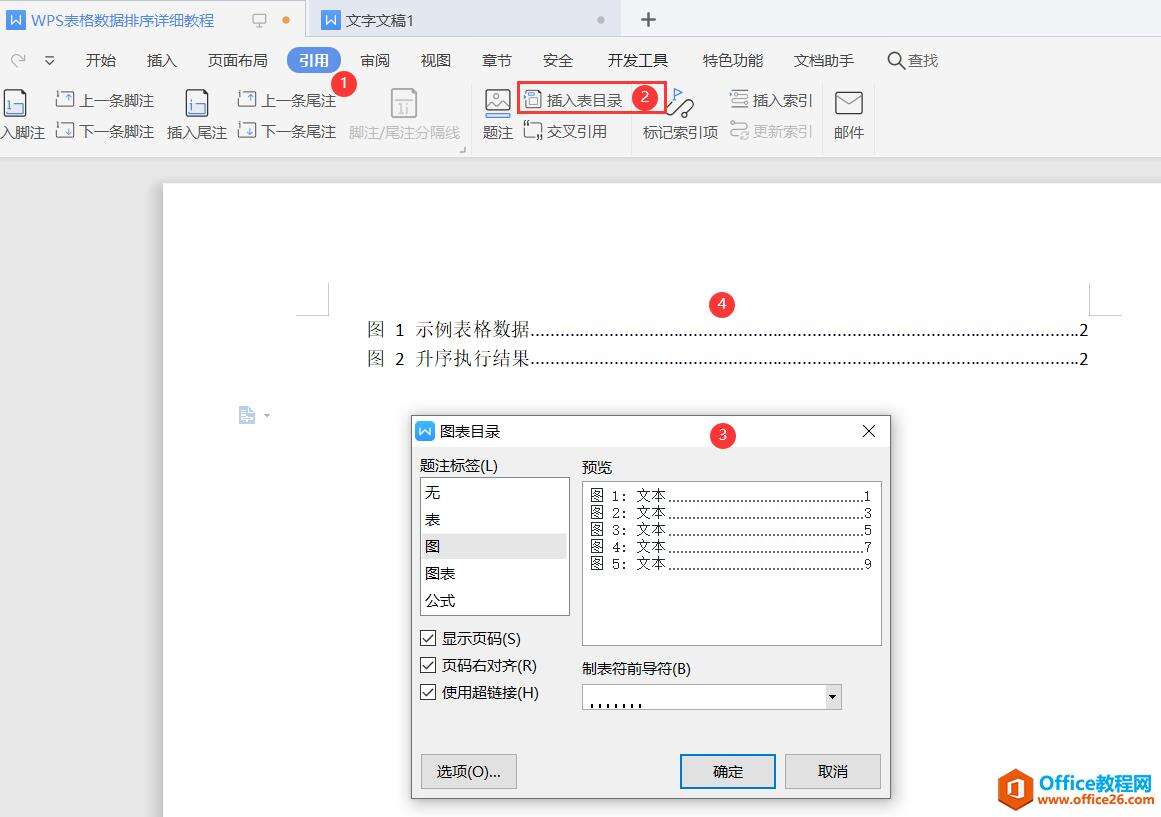Select 无 in caption label list

point(494,493)
